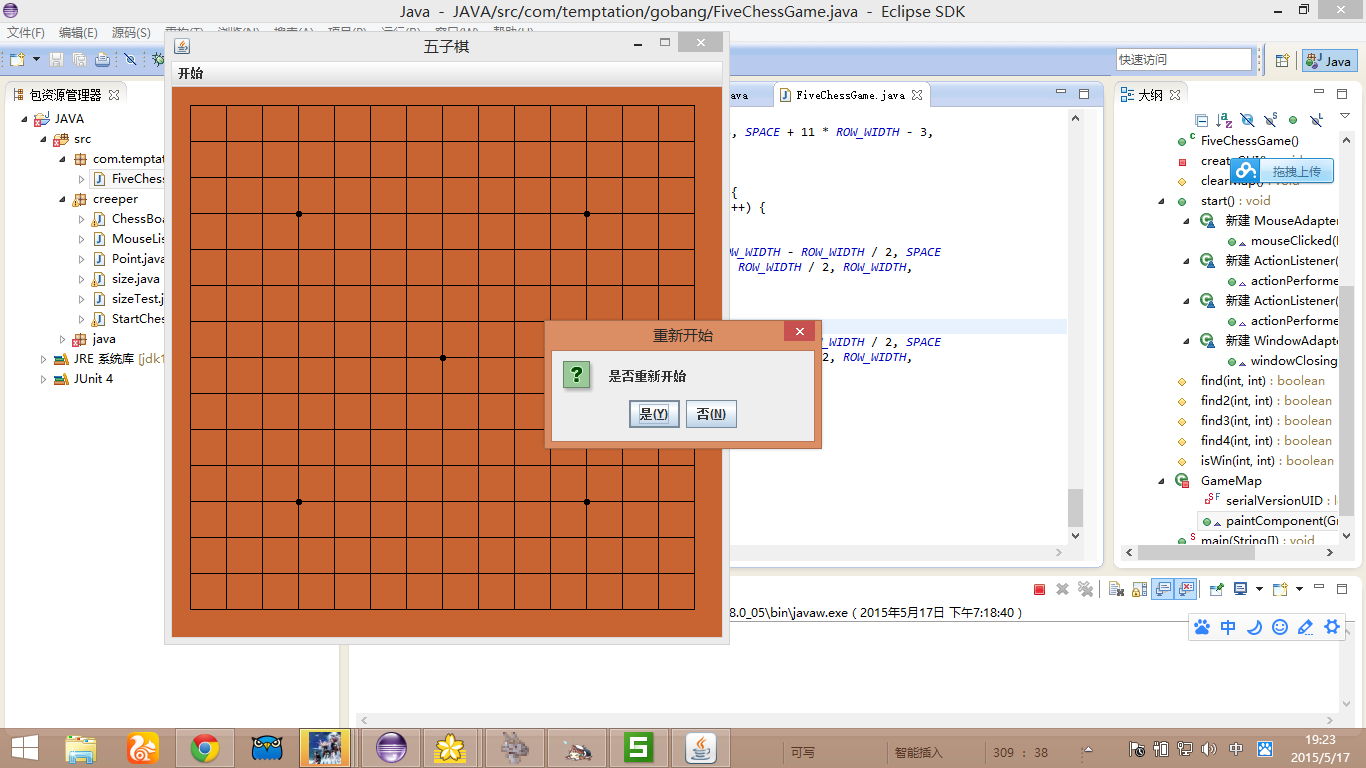This screenshot has height=768, width=1366.
Task: Click the red Terminate button in the console
Action: pos(1040,590)
